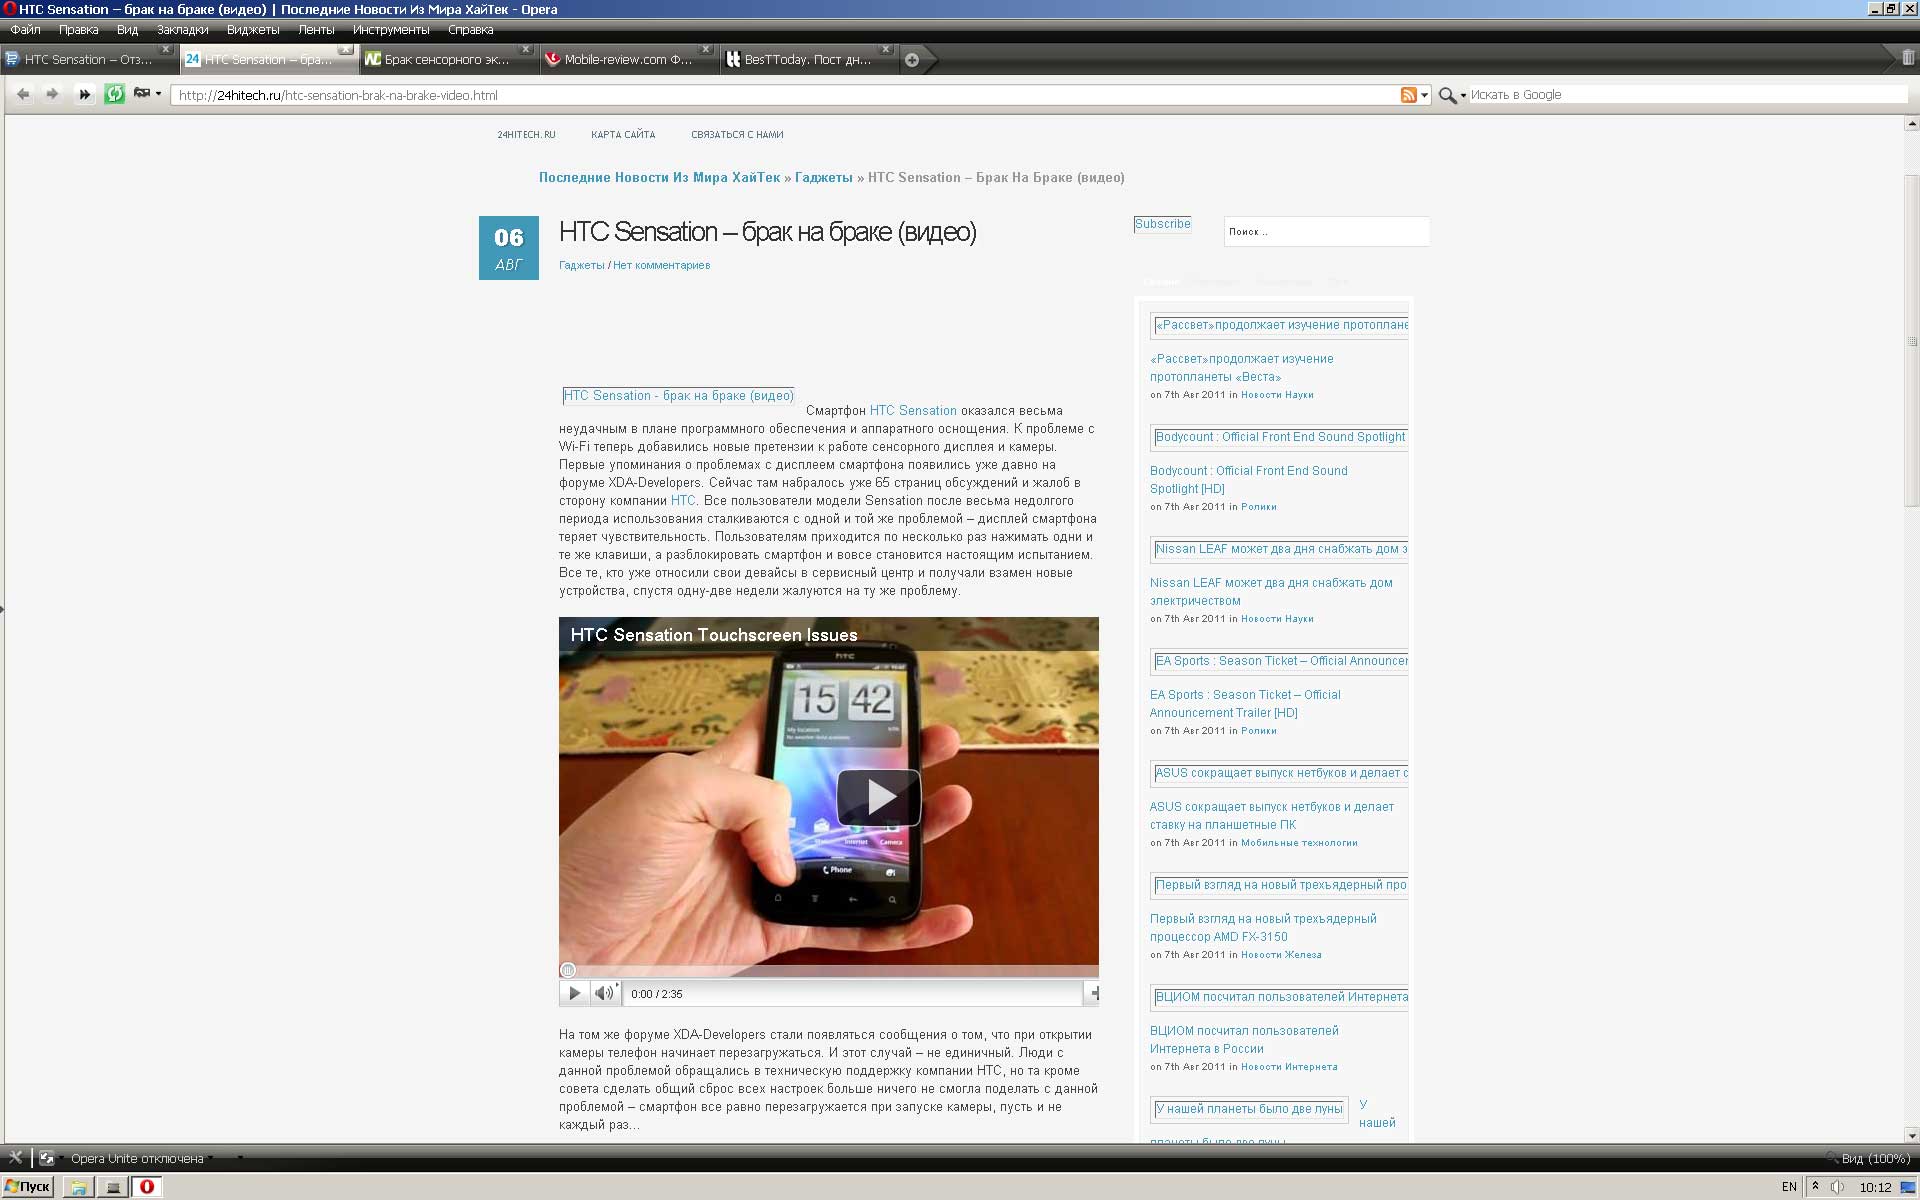
Task: Close the BesTToday tab
Action: point(885,49)
